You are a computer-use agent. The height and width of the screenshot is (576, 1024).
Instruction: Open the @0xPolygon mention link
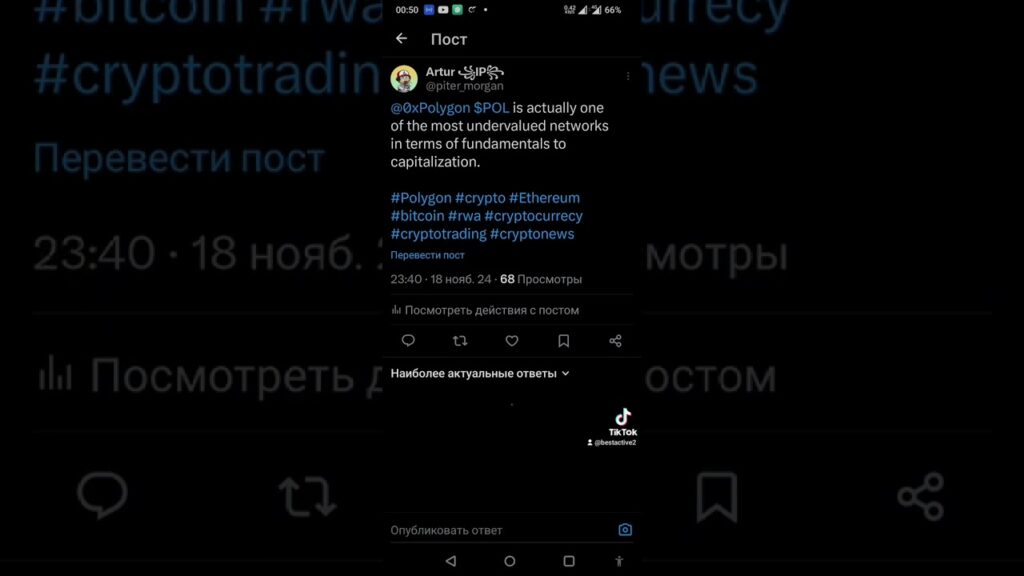(x=430, y=108)
